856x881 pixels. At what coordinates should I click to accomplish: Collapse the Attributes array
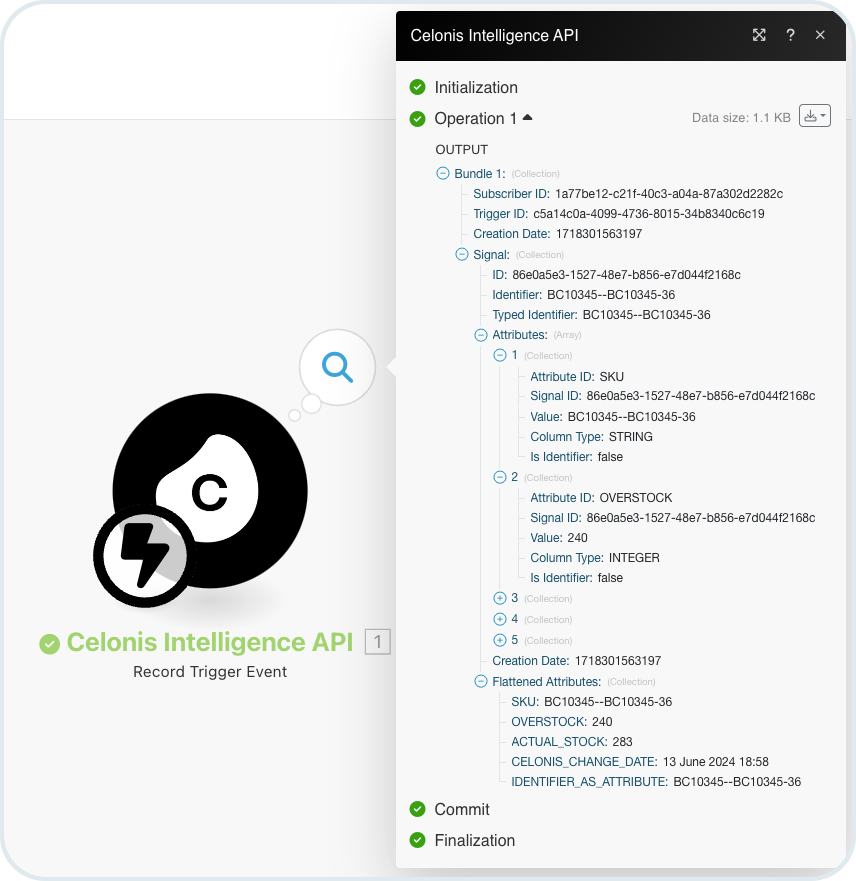(x=481, y=335)
